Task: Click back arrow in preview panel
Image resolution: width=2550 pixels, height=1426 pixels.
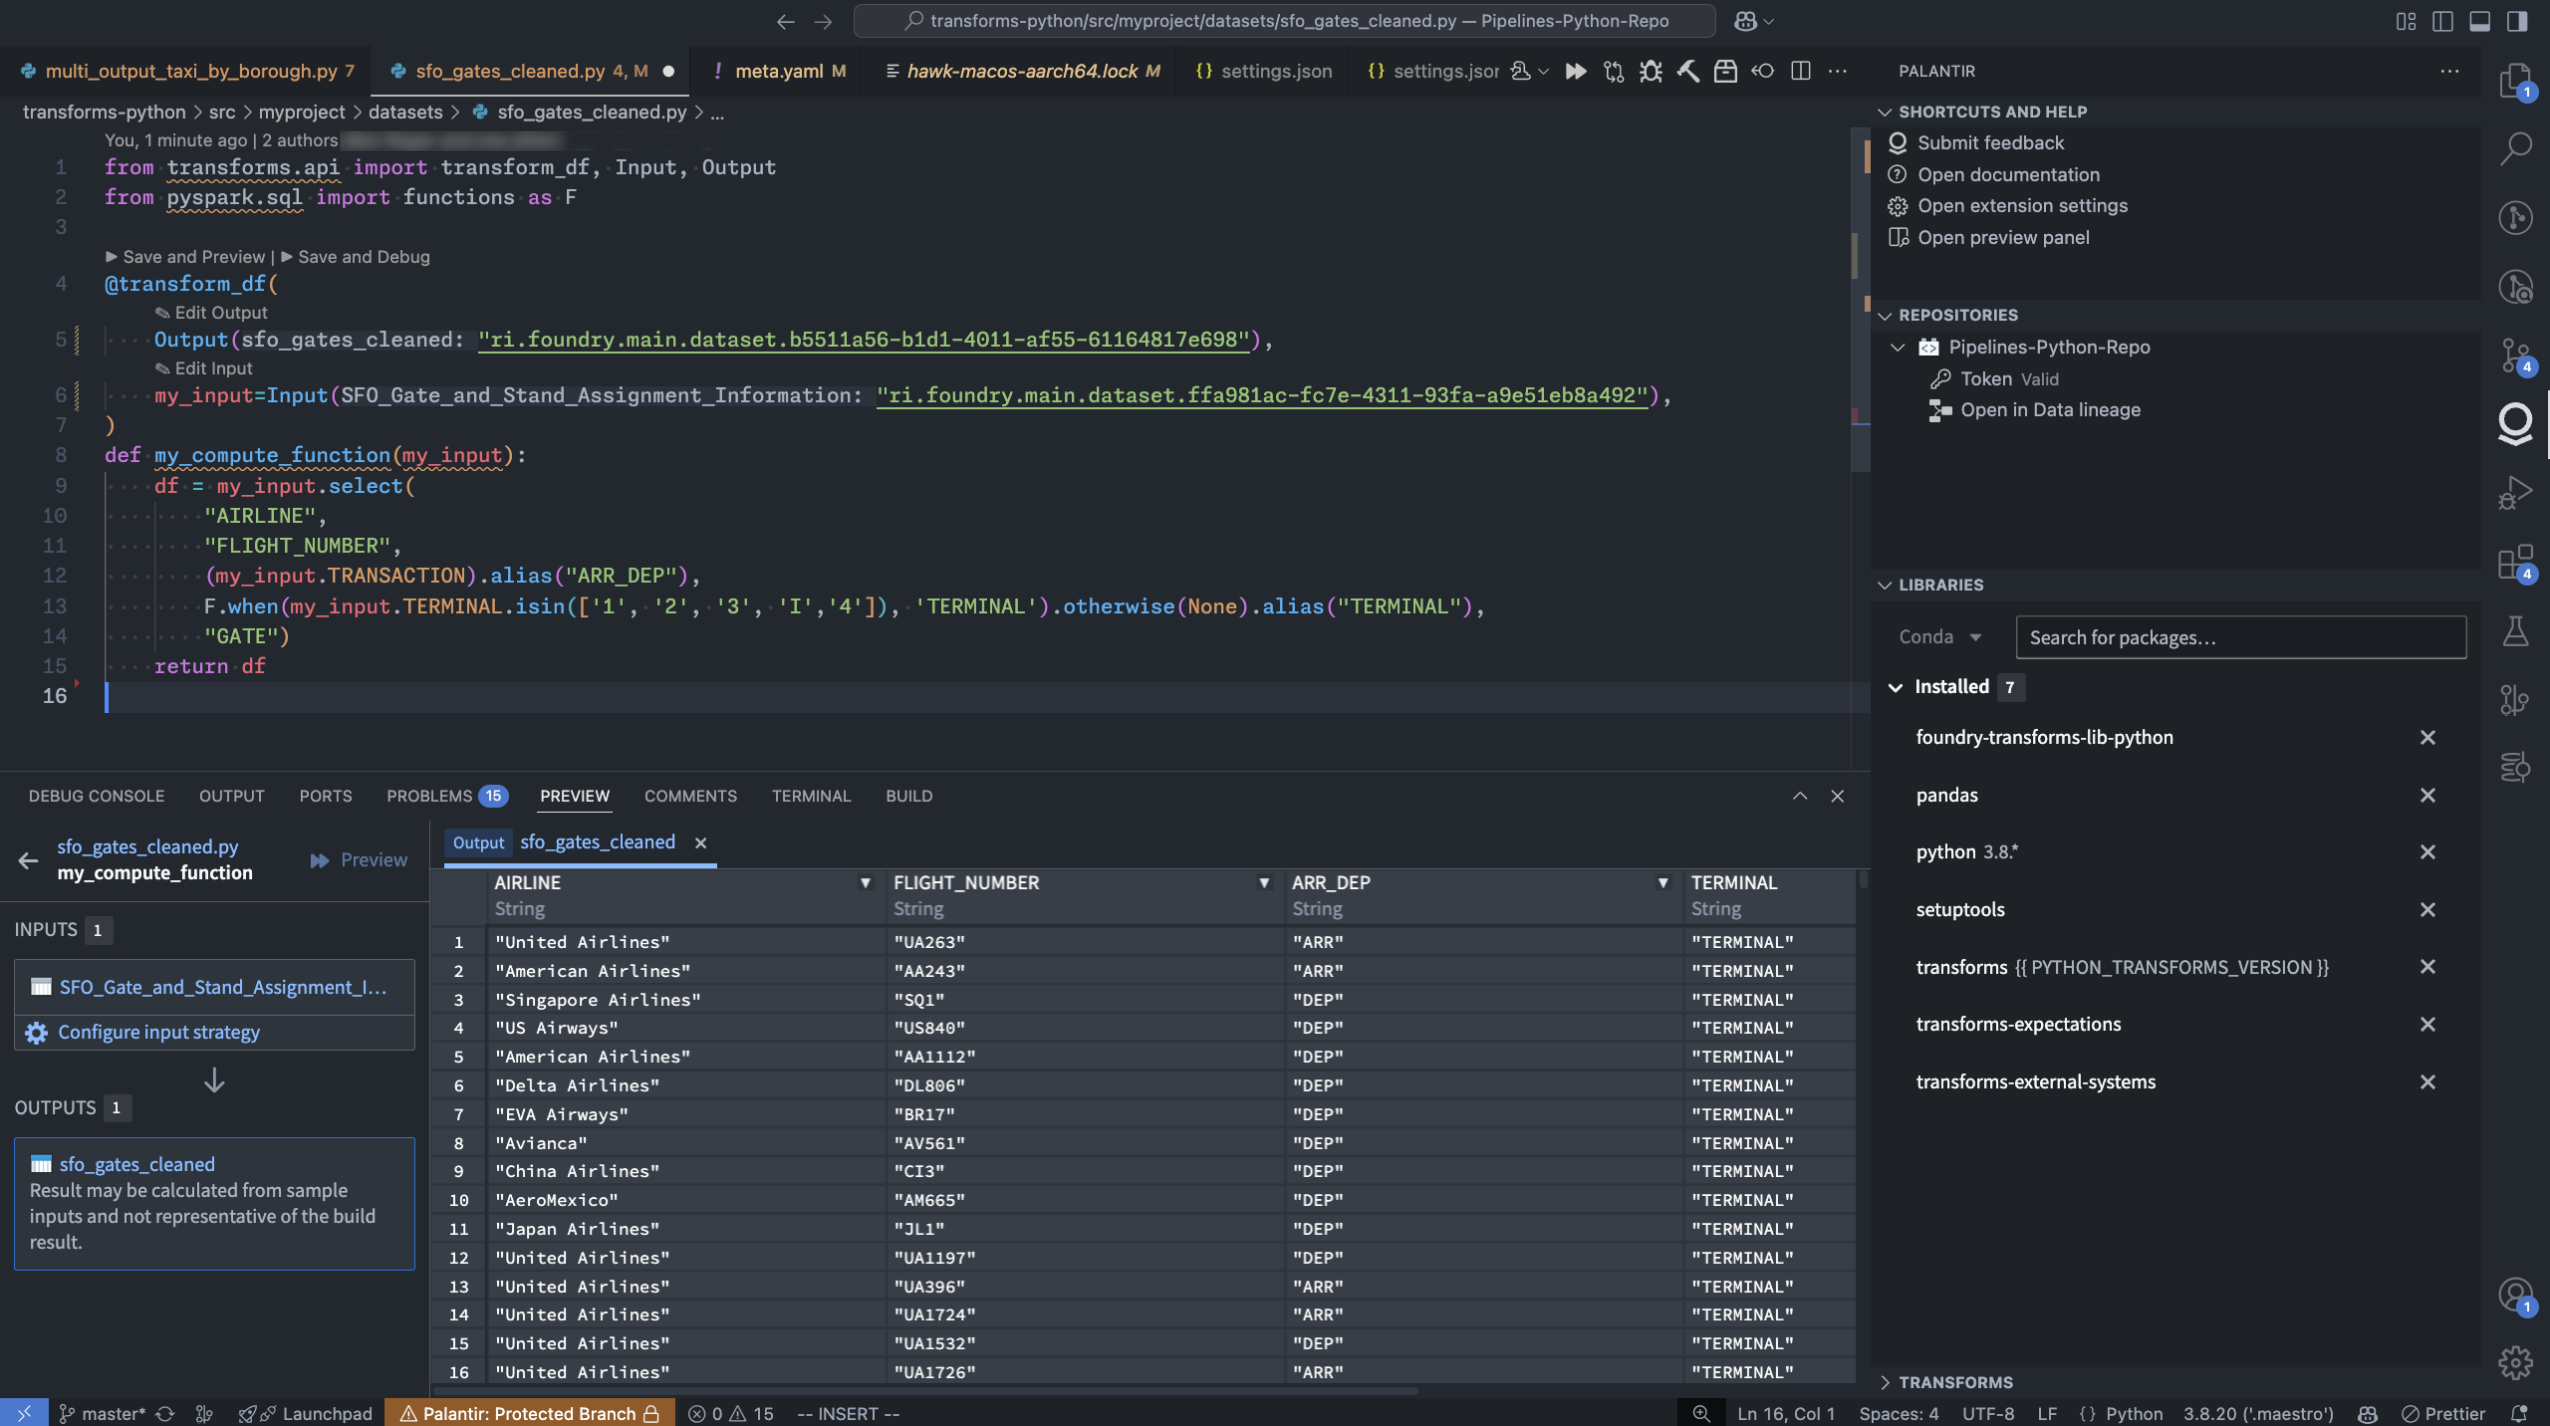Action: point(28,860)
